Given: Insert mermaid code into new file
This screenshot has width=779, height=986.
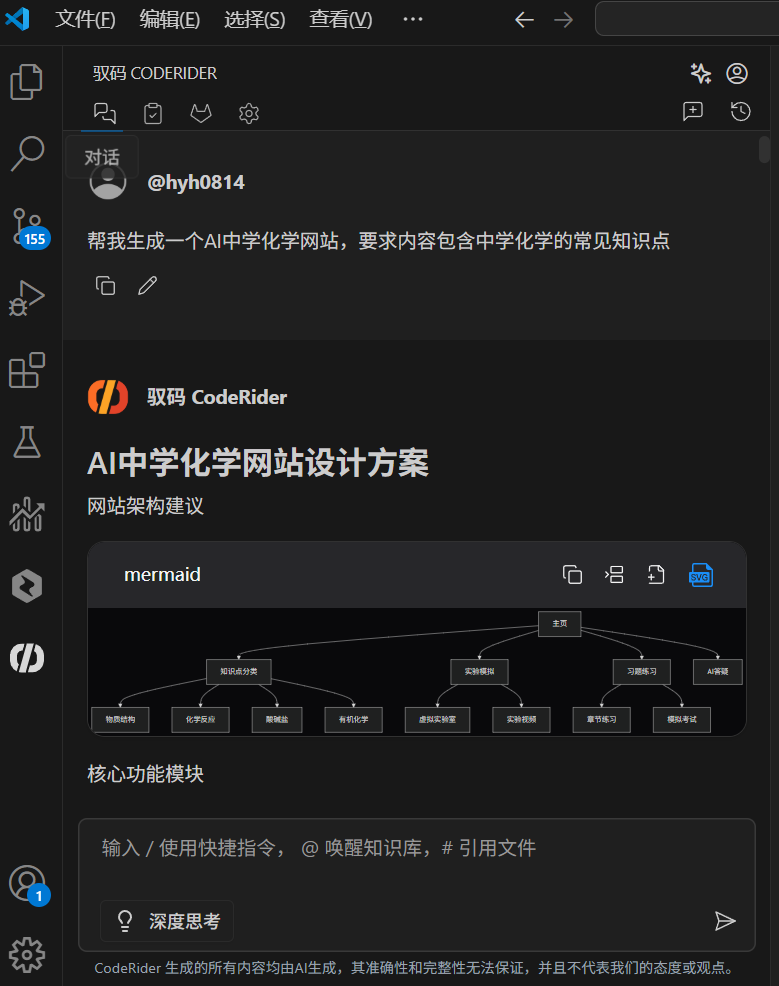Looking at the screenshot, I should [656, 575].
